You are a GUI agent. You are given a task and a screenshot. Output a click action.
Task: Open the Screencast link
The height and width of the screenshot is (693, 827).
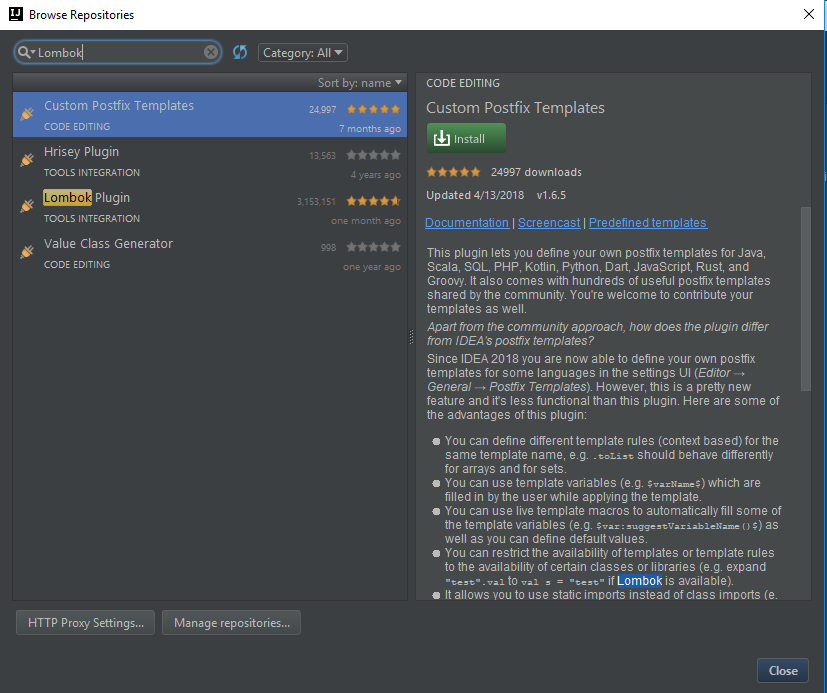[x=548, y=222]
